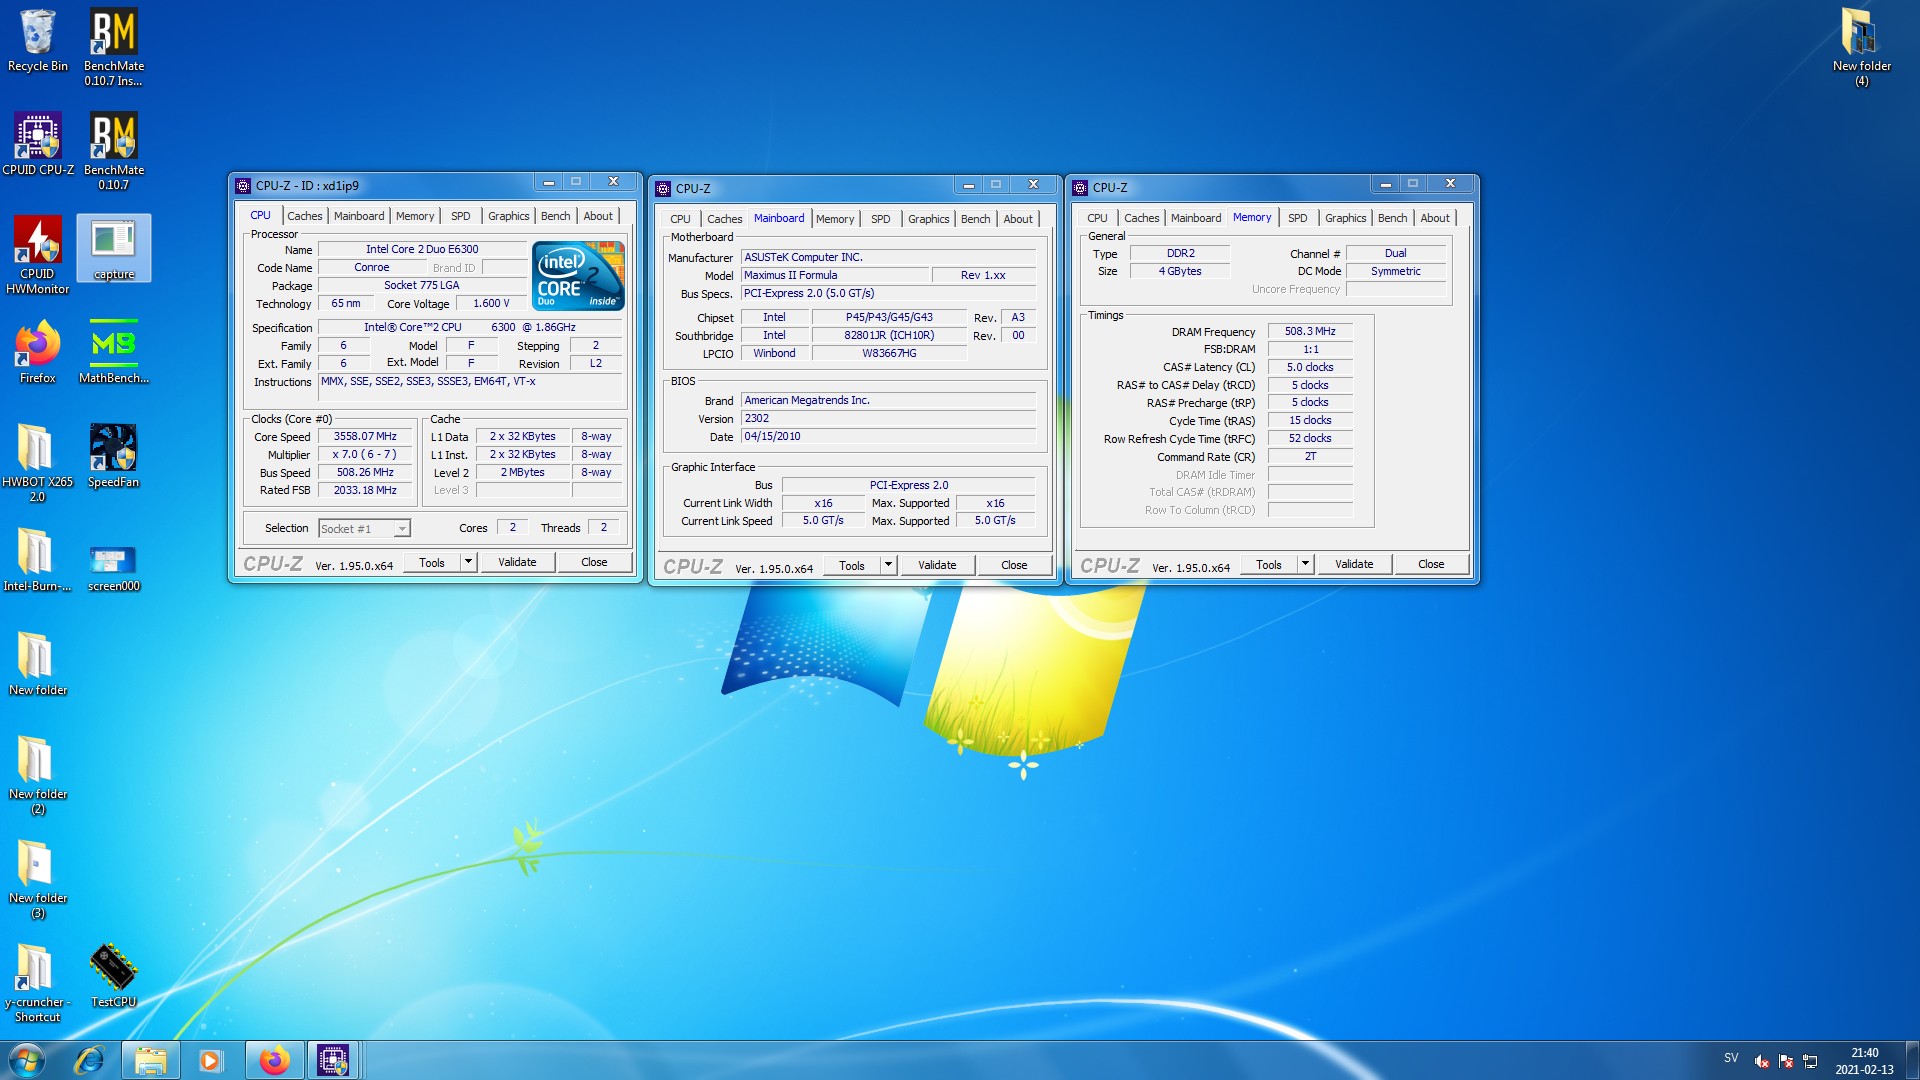Click Southbridge model 82801JR (ICH10R)

(889, 336)
